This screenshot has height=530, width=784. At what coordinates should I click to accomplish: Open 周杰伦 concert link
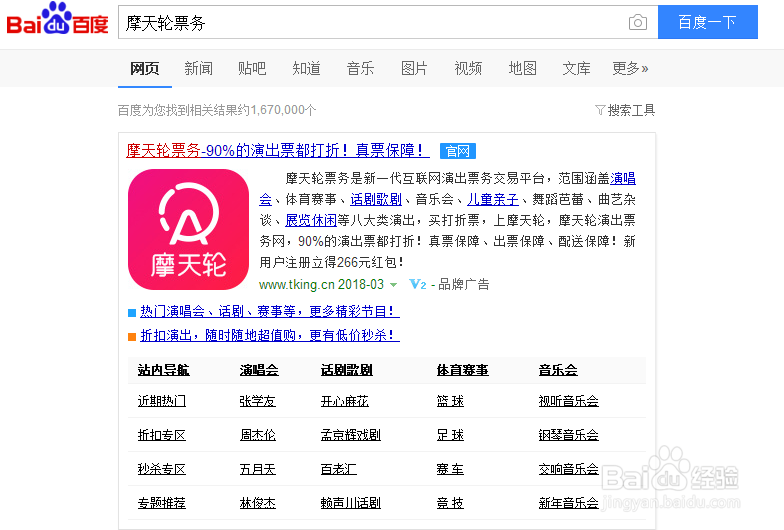[258, 435]
